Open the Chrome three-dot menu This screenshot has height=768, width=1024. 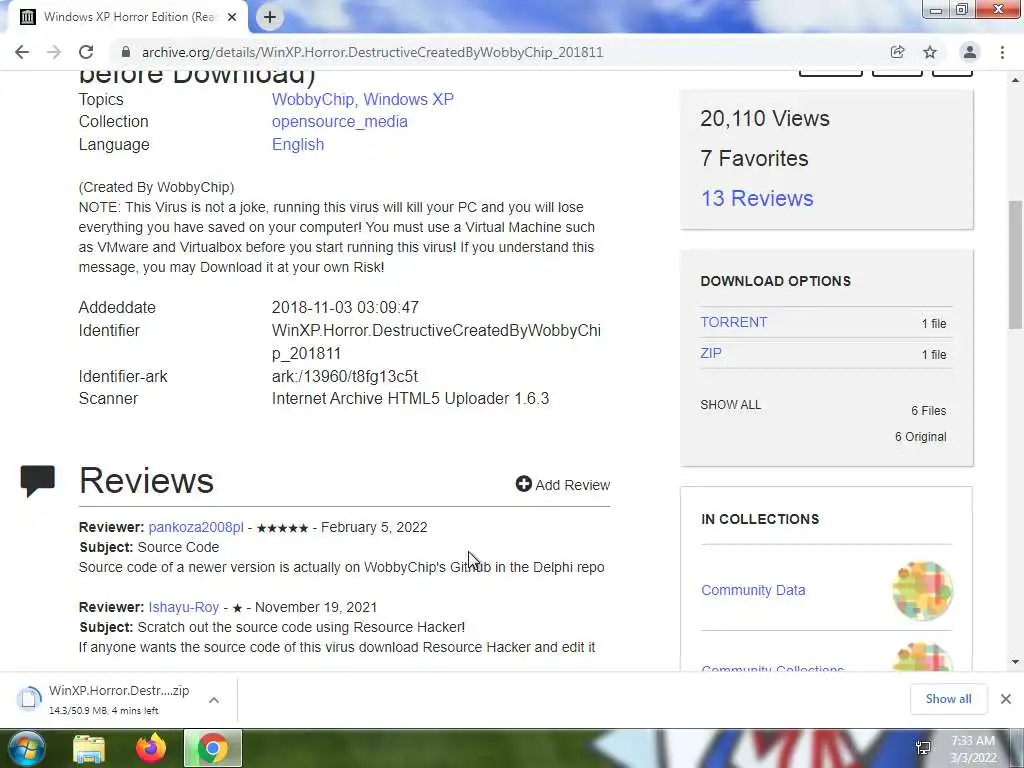click(x=1002, y=52)
